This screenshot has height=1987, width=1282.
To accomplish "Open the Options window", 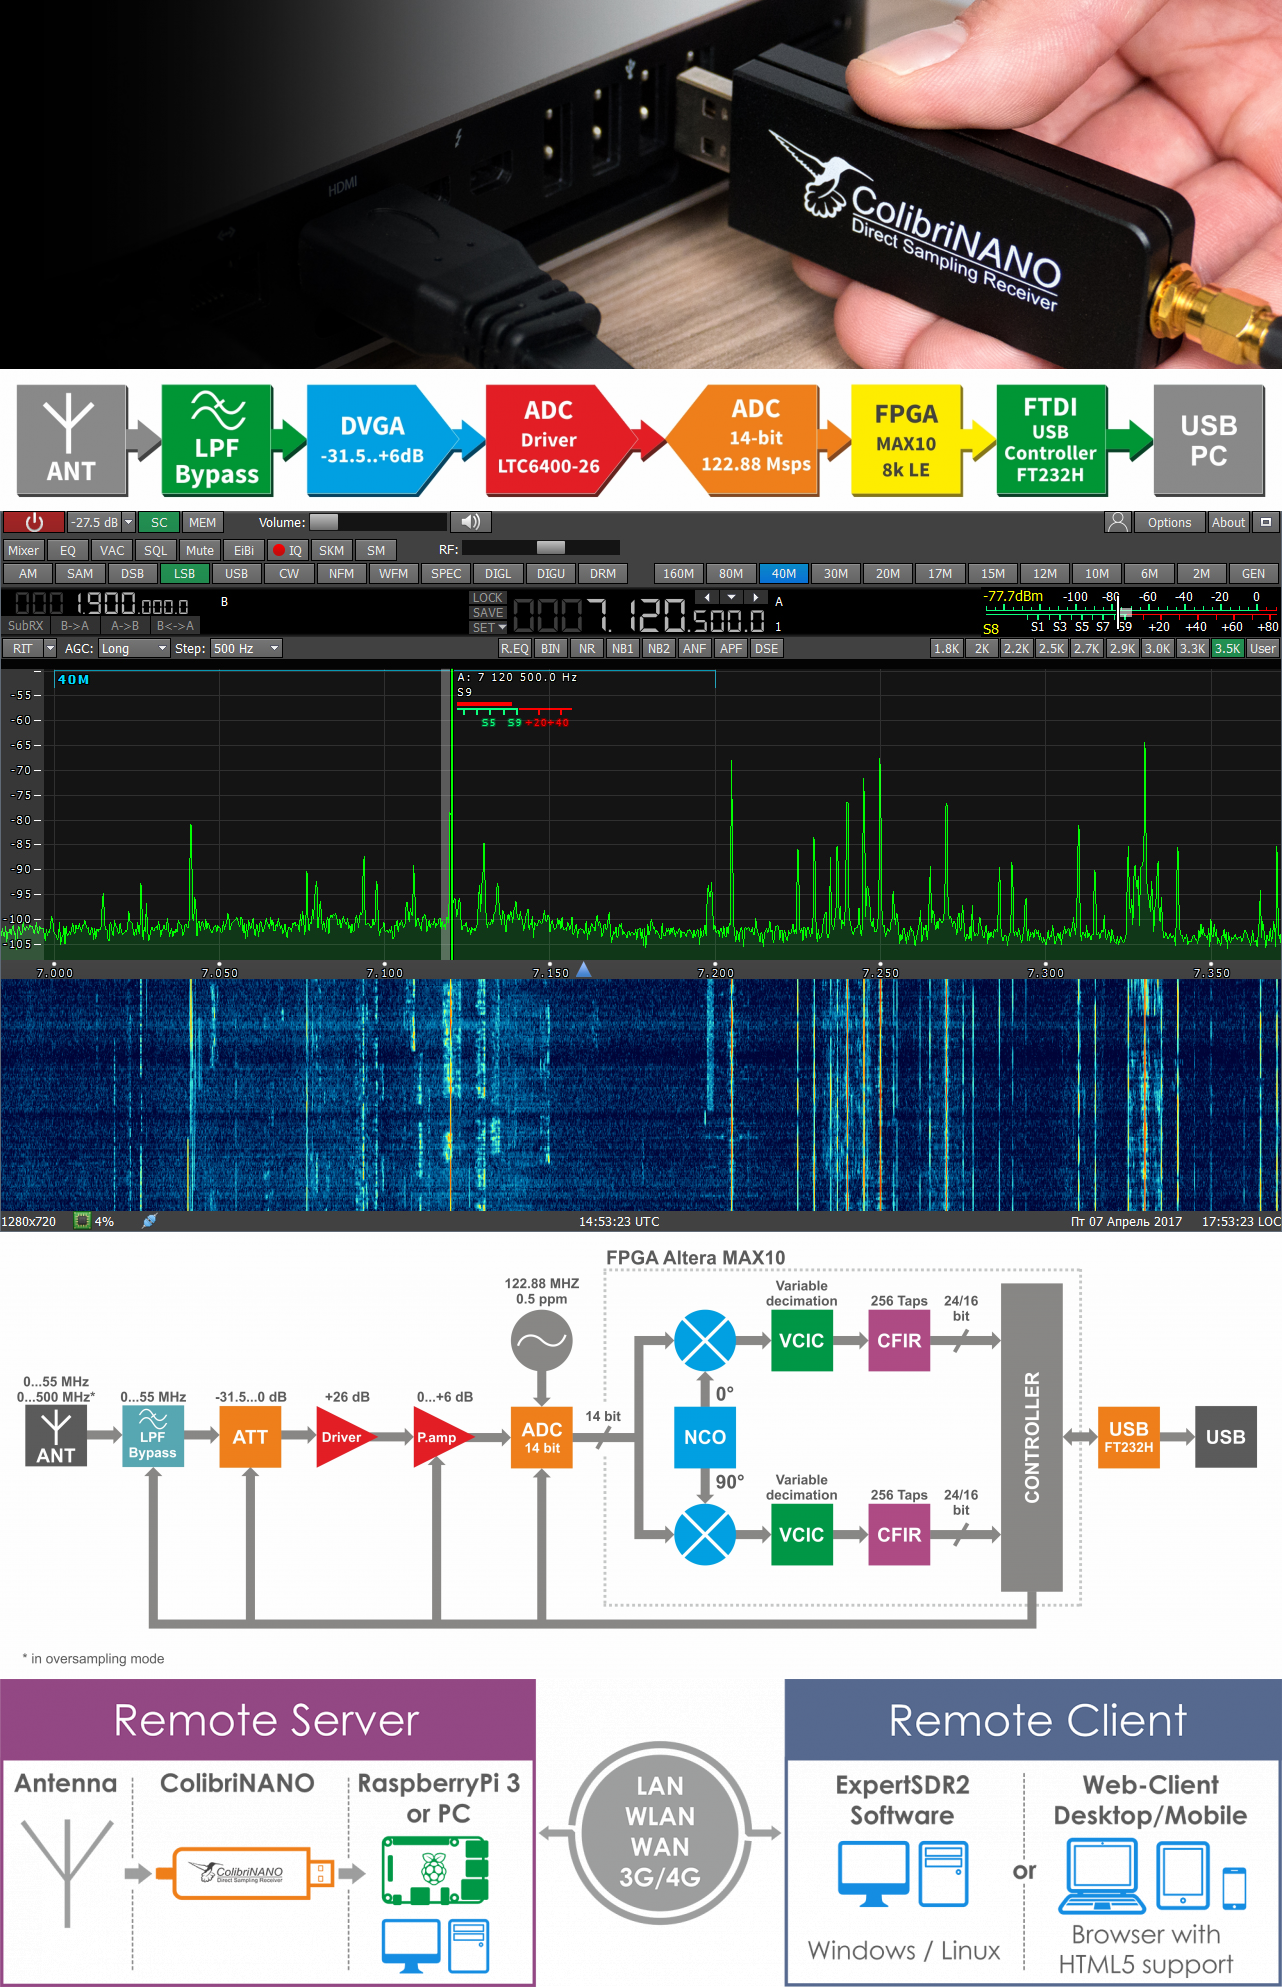I will pyautogui.click(x=1169, y=522).
